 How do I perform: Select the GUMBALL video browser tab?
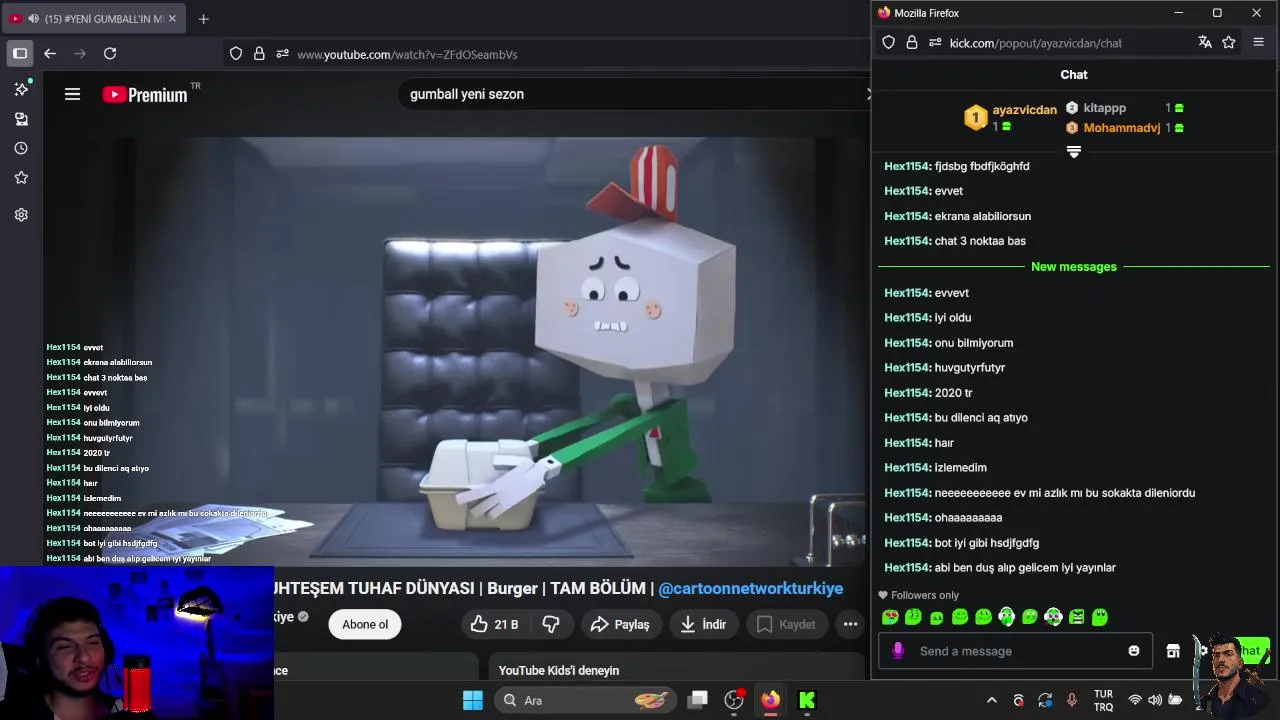[x=95, y=19]
